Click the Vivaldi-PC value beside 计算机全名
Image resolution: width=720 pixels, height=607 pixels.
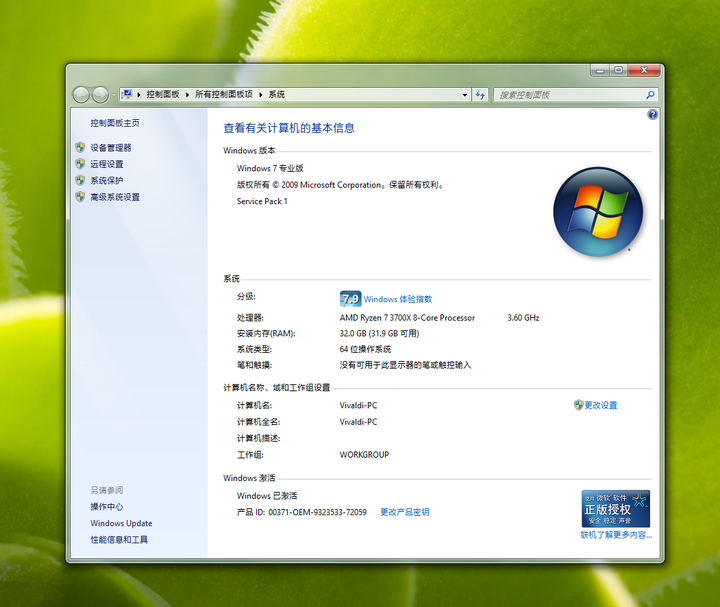(358, 422)
